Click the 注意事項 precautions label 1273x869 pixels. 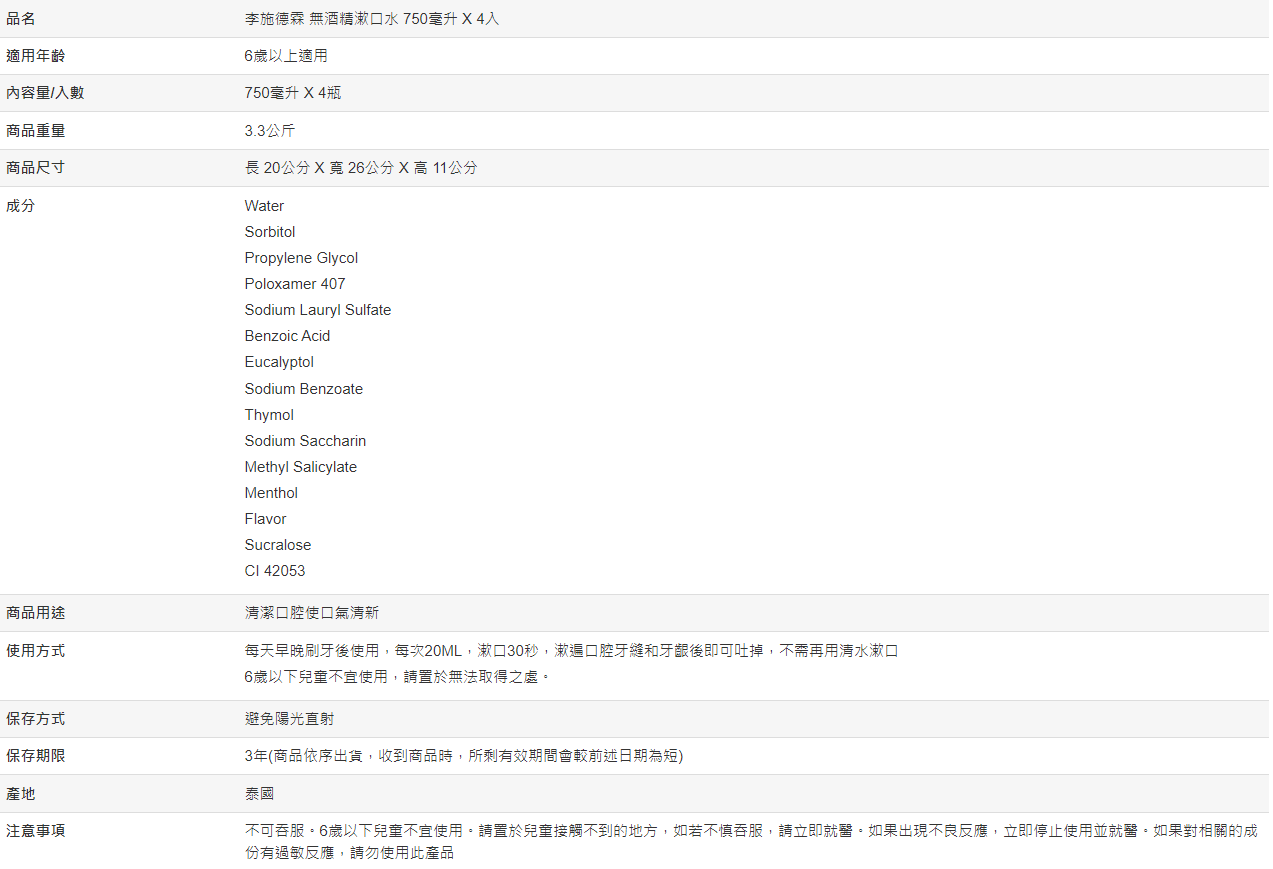(36, 830)
